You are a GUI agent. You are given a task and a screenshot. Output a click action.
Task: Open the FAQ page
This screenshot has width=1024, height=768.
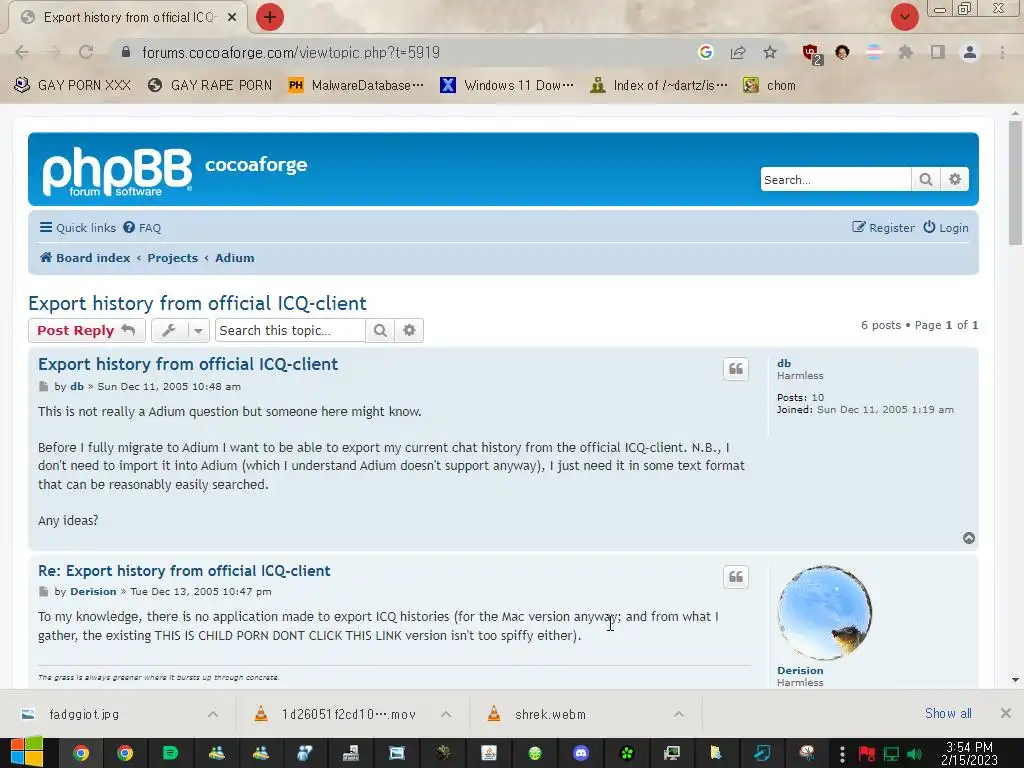[142, 228]
